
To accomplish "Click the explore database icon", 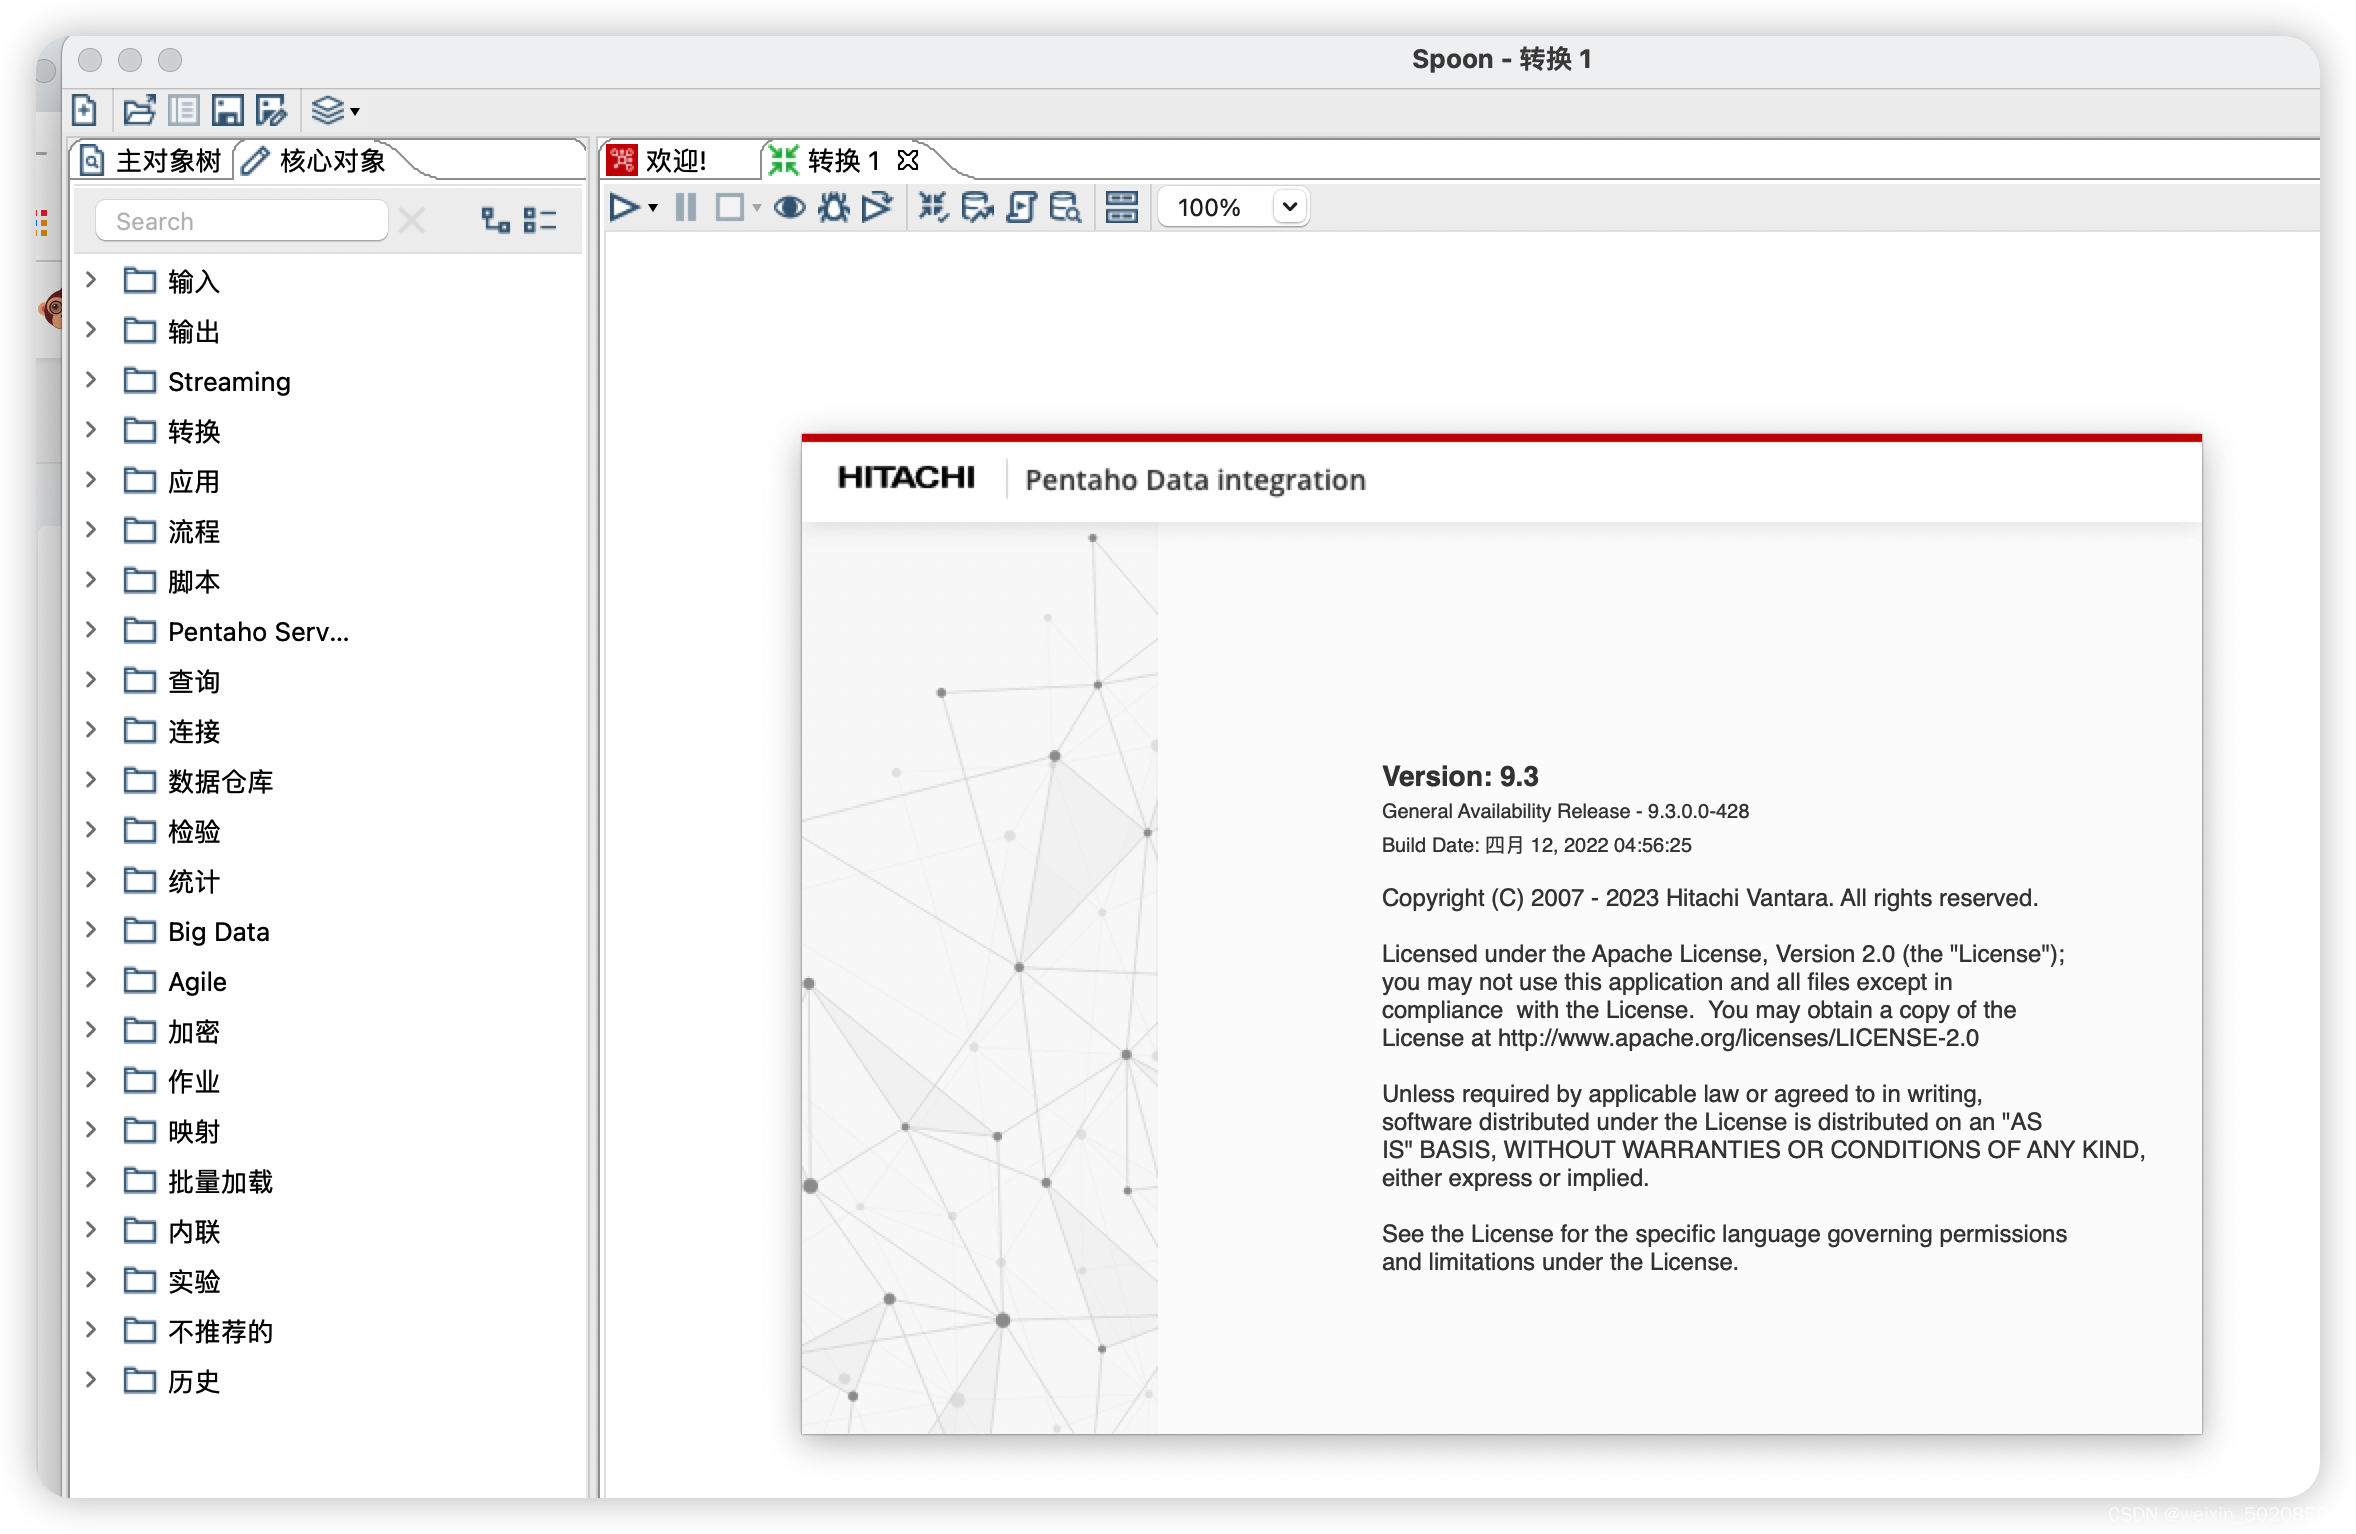I will point(1065,208).
